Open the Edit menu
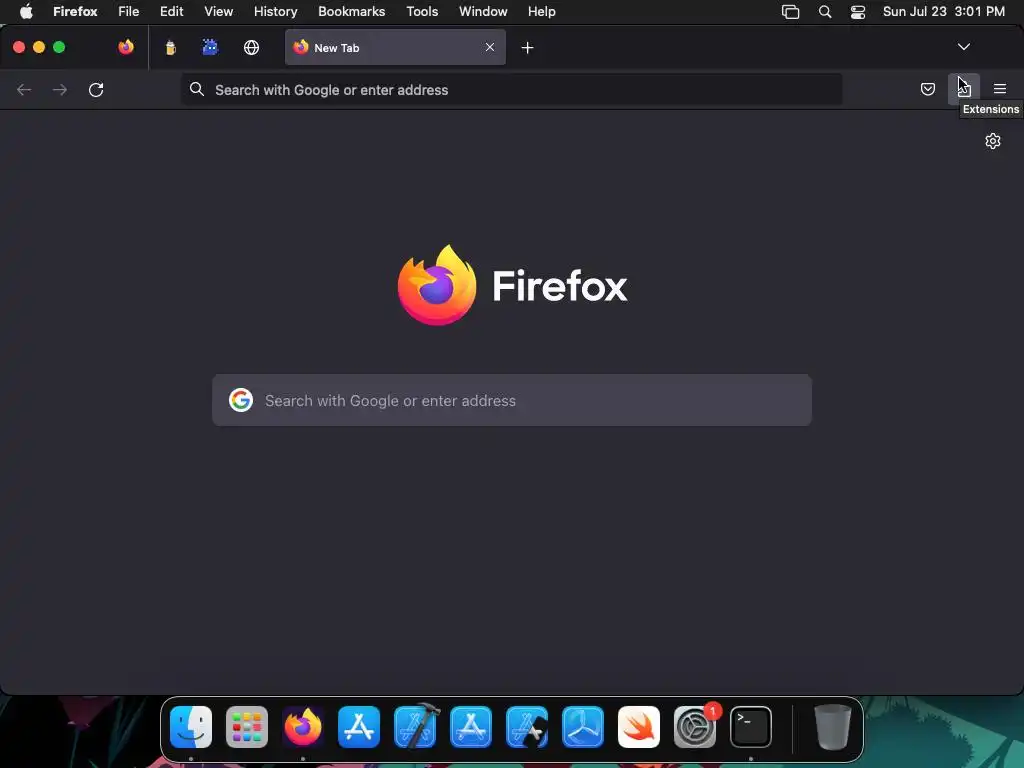 click(172, 12)
